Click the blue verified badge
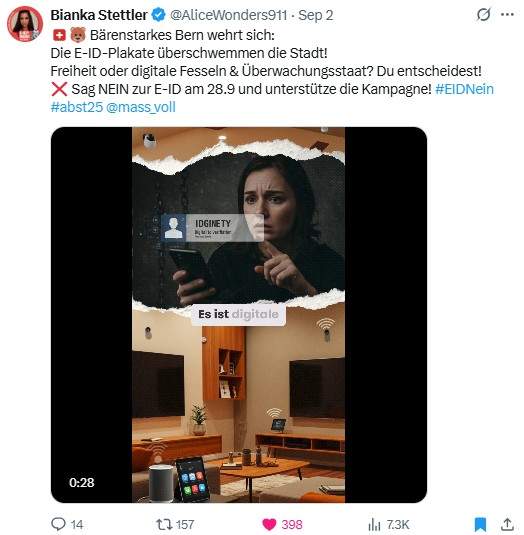 coord(159,15)
